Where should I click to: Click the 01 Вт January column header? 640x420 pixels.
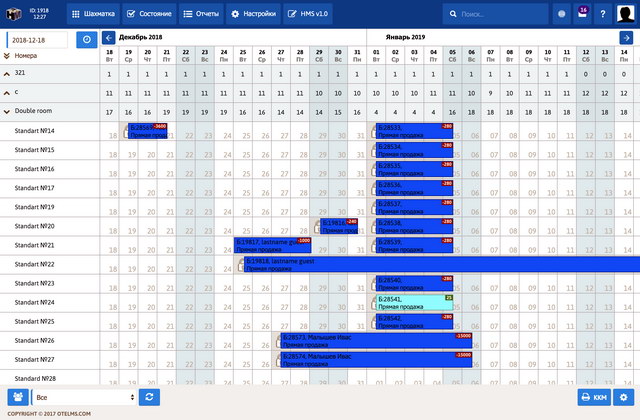[376, 56]
